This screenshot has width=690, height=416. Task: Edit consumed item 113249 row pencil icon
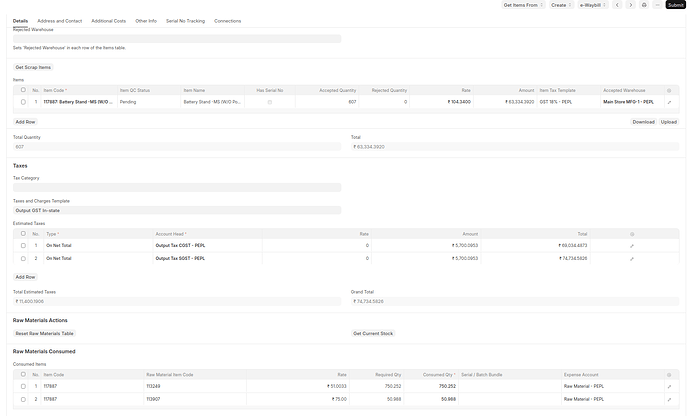pyautogui.click(x=670, y=386)
